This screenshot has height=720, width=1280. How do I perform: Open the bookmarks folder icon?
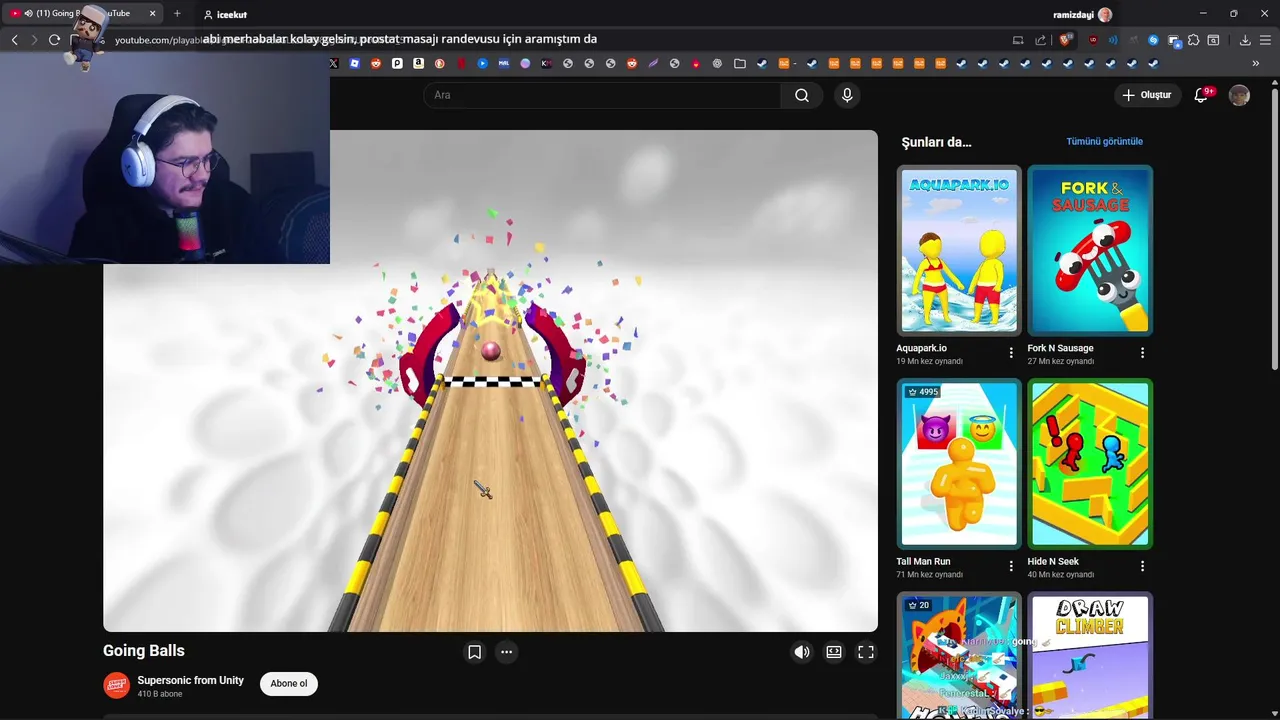point(739,63)
